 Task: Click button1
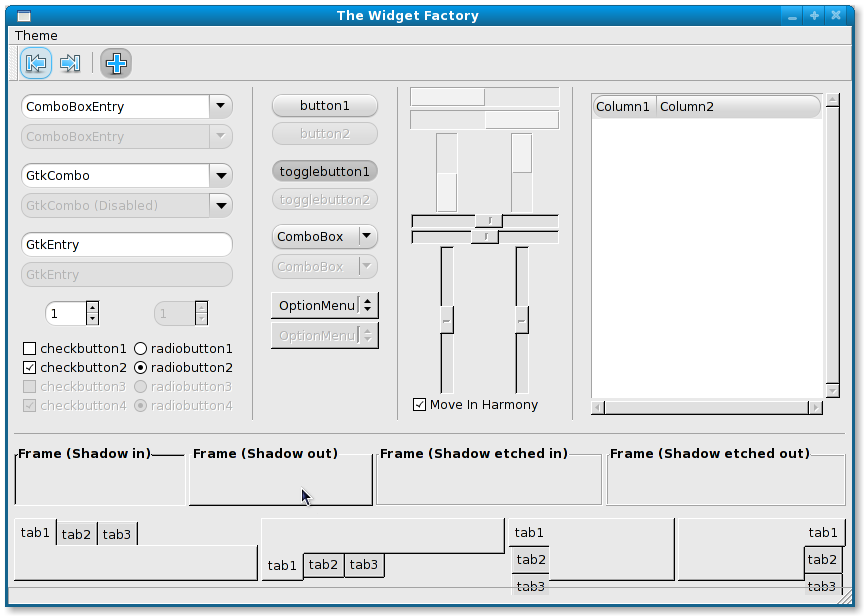point(325,105)
